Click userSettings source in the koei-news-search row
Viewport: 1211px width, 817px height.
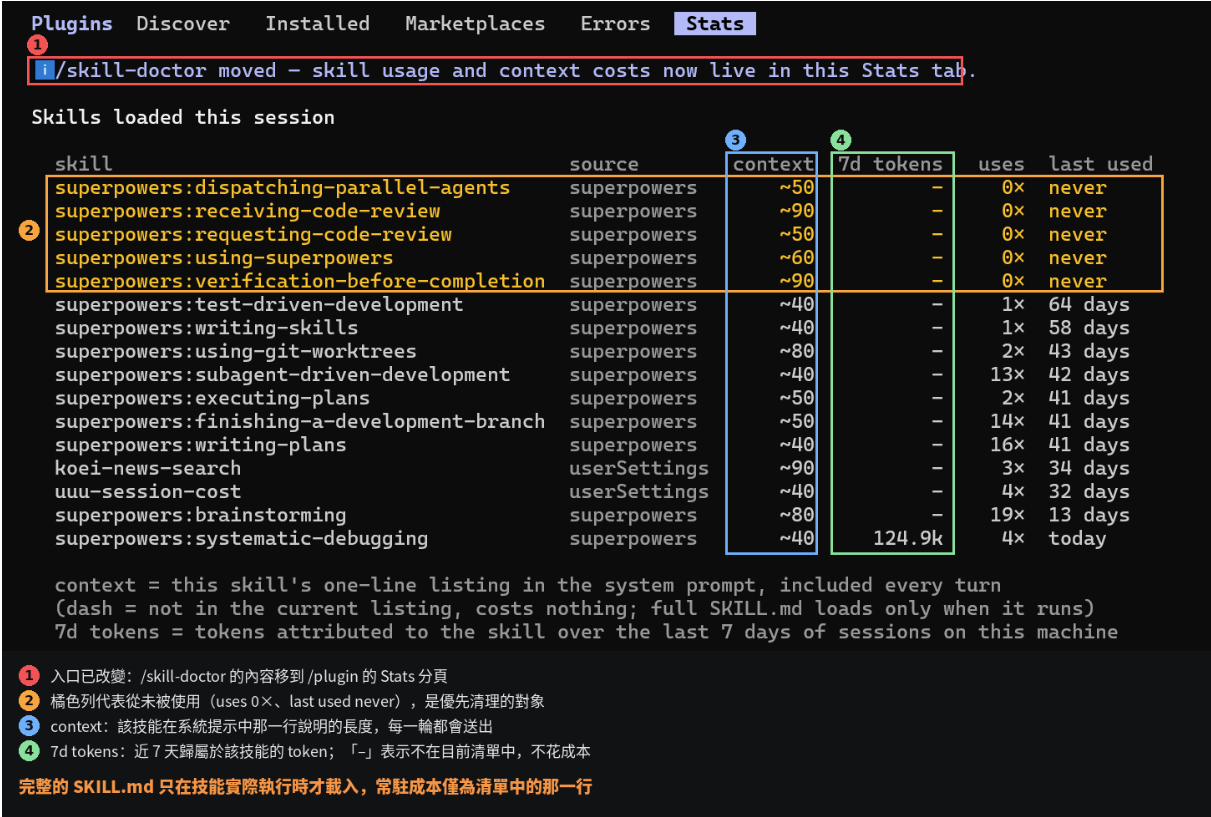639,468
